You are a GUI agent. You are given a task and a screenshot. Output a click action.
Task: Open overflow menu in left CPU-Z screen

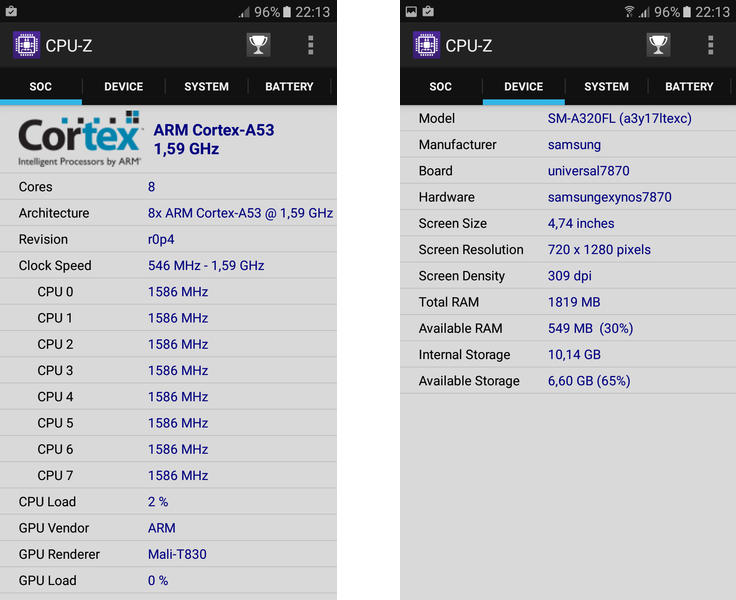(310, 45)
